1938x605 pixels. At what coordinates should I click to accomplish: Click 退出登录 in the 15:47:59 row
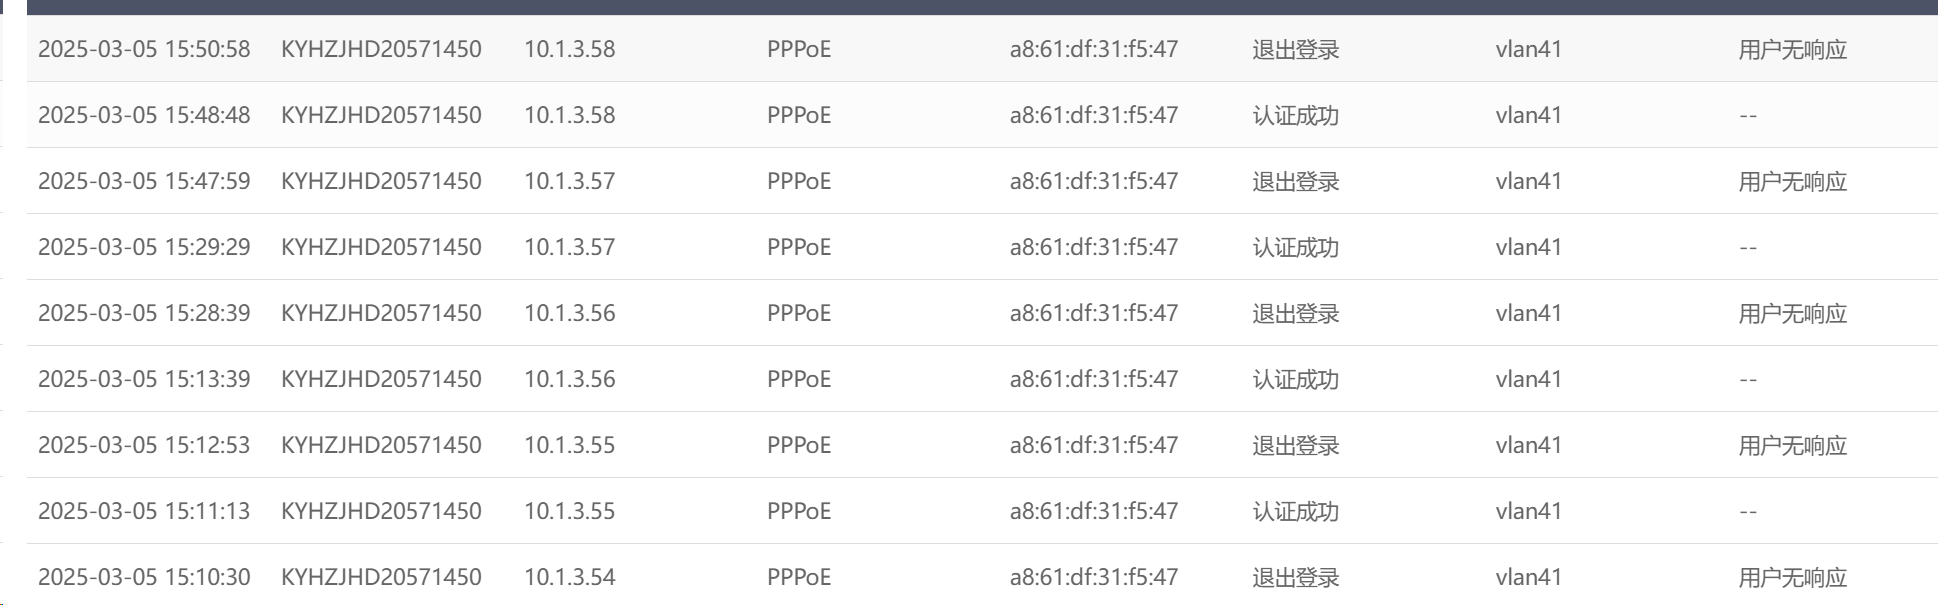1295,181
